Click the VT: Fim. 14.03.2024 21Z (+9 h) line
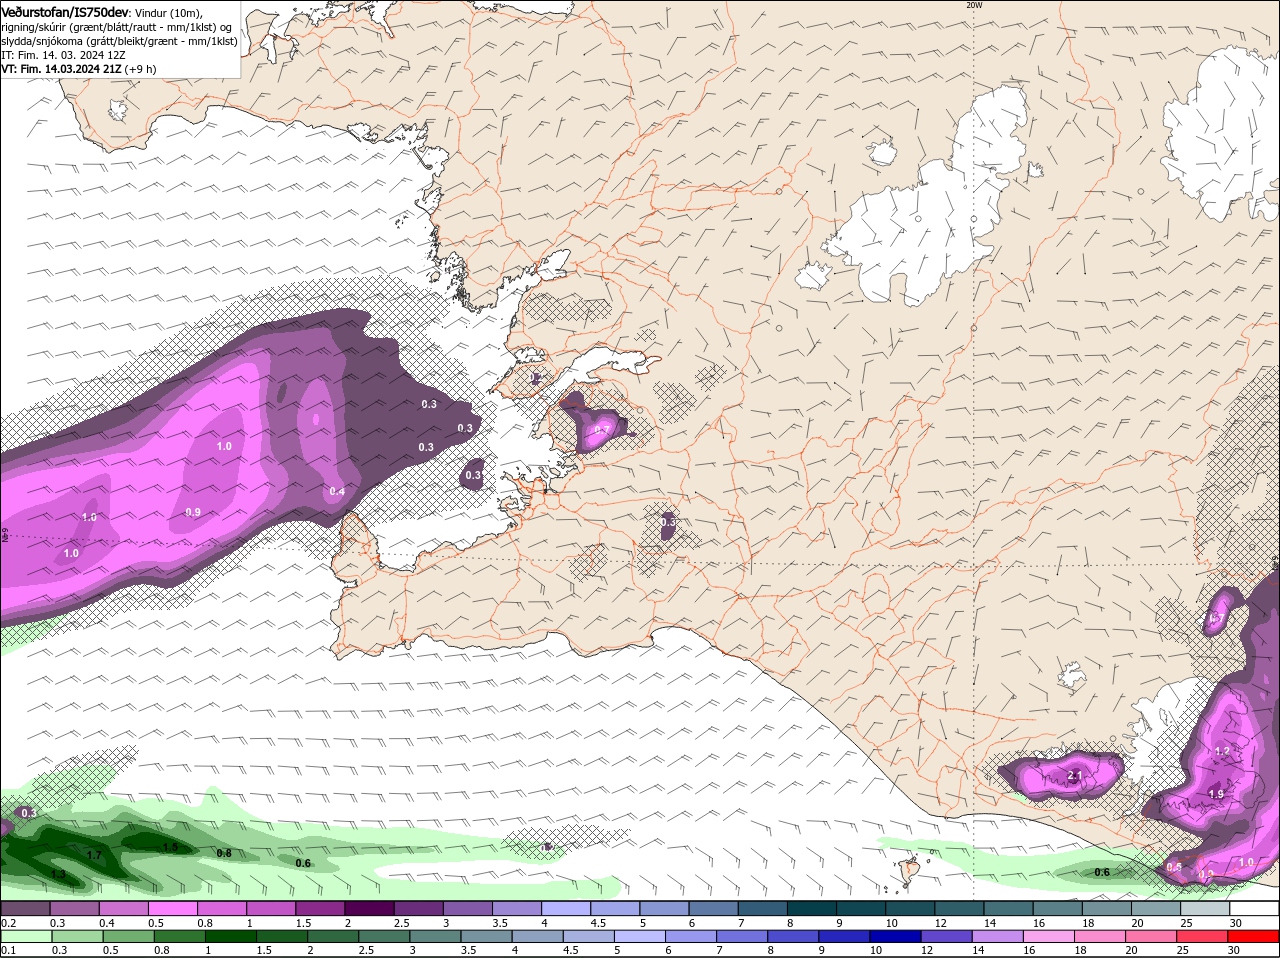1280x958 pixels. [x=78, y=69]
